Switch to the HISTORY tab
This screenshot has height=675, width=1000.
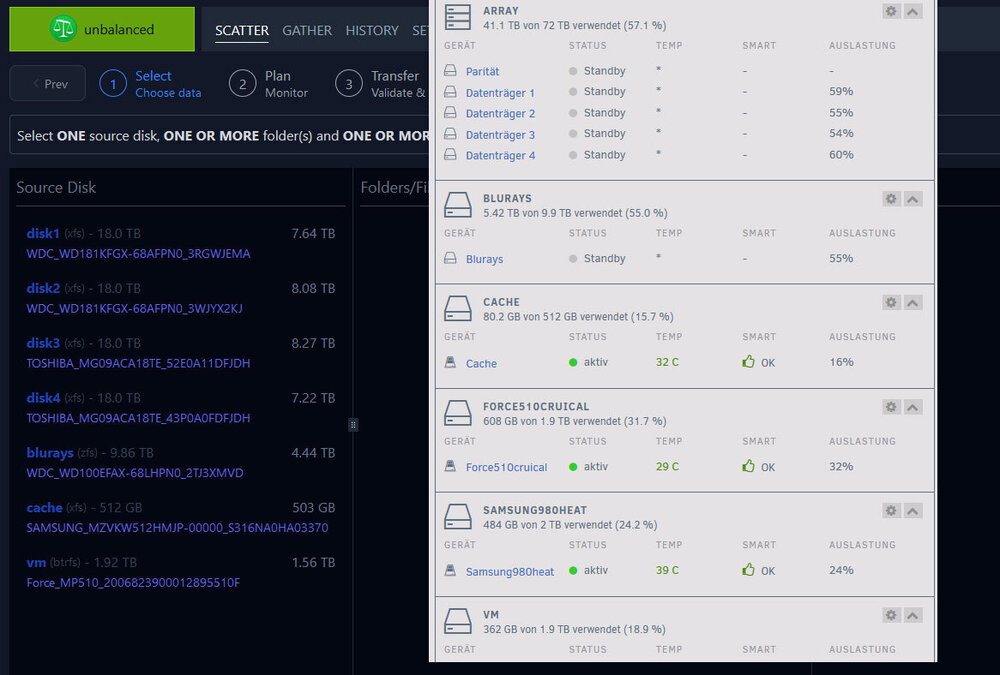(372, 30)
